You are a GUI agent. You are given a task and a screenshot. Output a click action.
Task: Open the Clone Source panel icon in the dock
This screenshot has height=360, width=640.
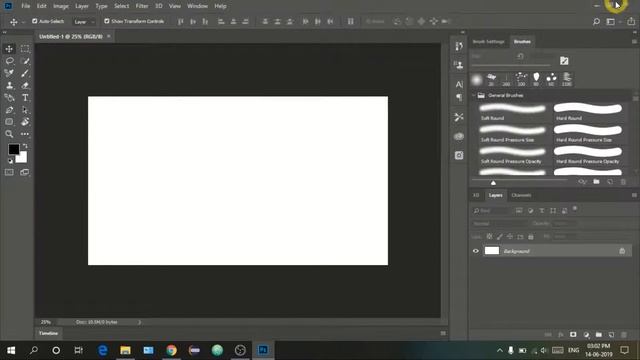(459, 65)
